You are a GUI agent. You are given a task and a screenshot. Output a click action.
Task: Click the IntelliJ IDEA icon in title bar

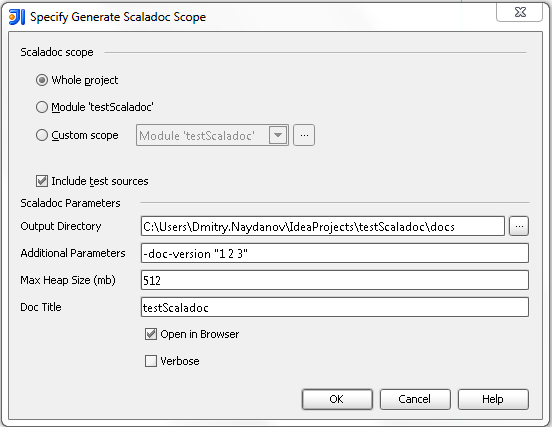(x=17, y=17)
